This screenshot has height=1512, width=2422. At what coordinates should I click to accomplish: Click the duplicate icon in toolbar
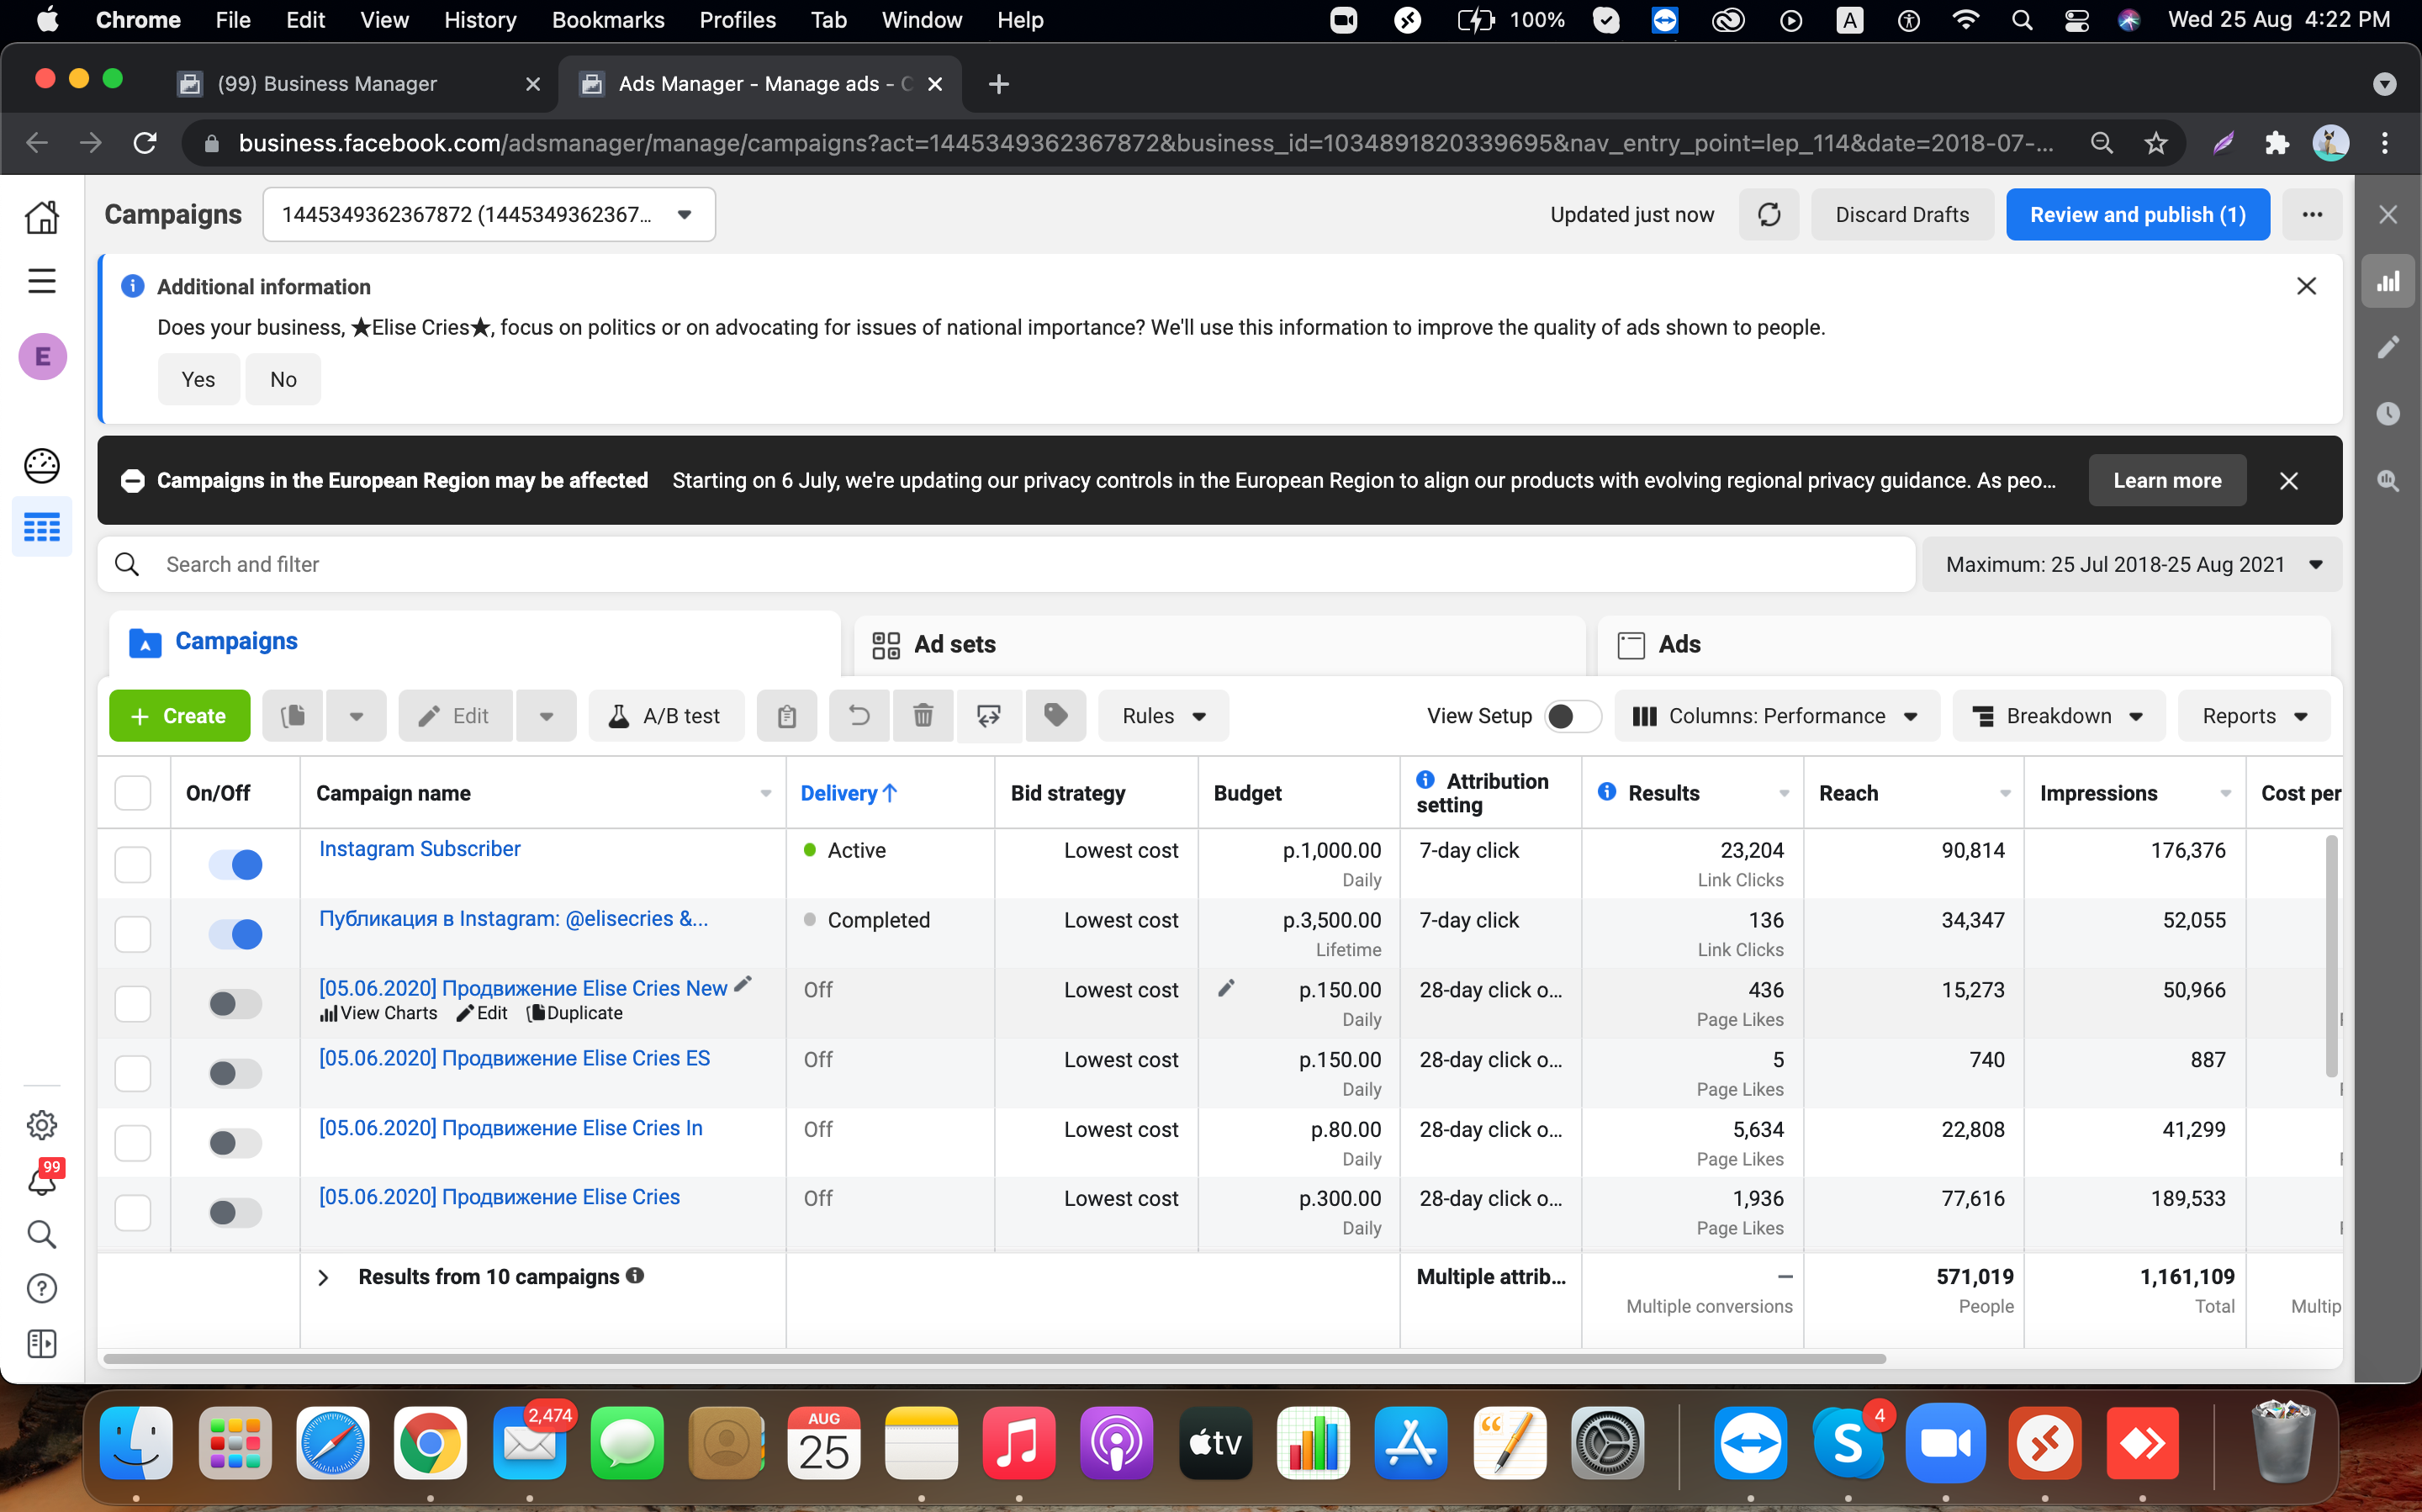tap(293, 714)
